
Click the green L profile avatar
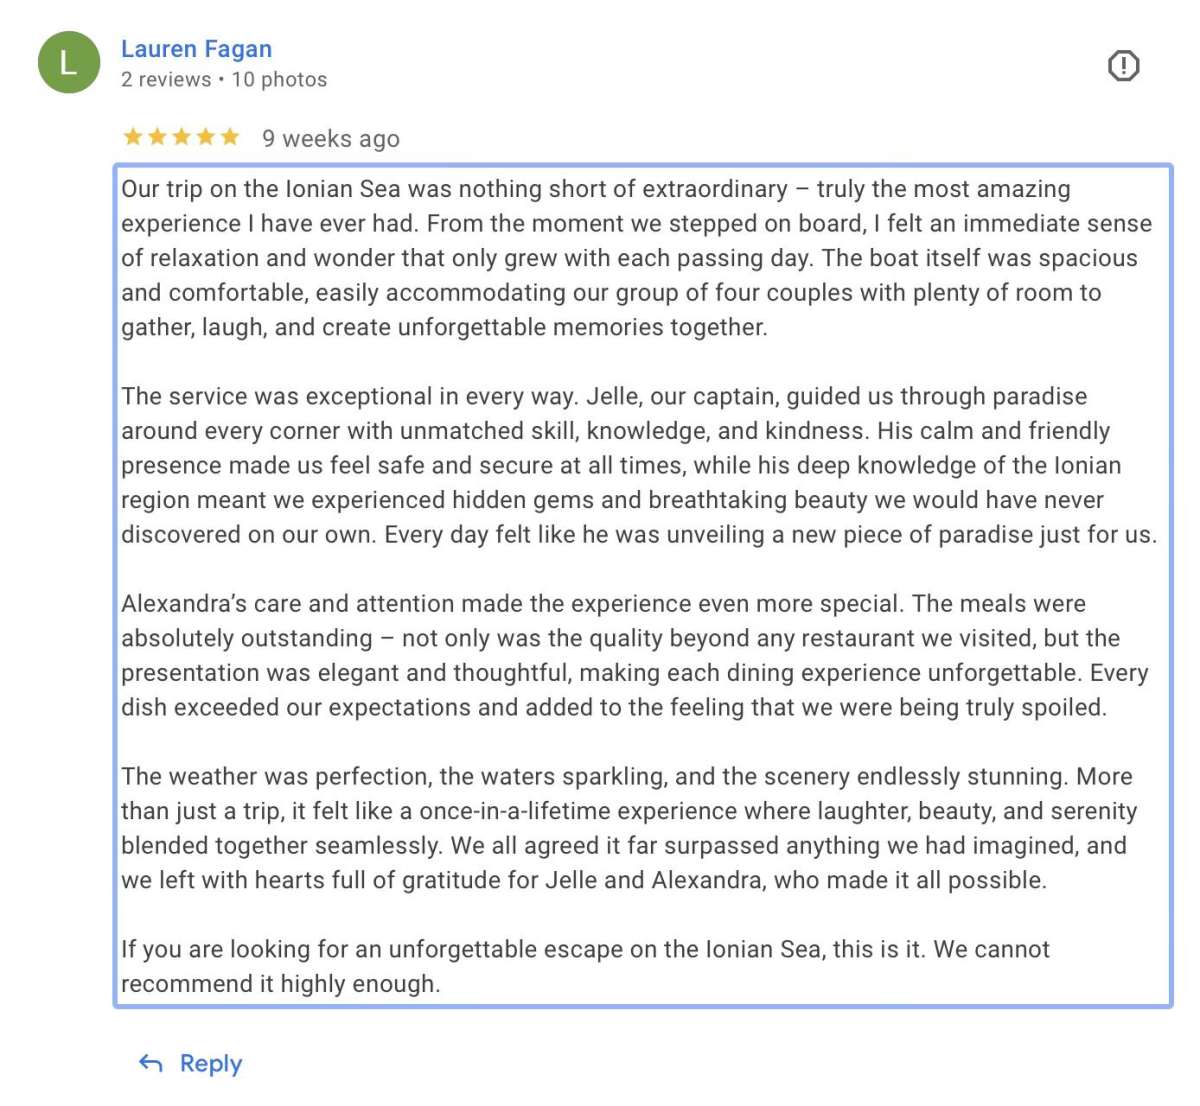[68, 63]
